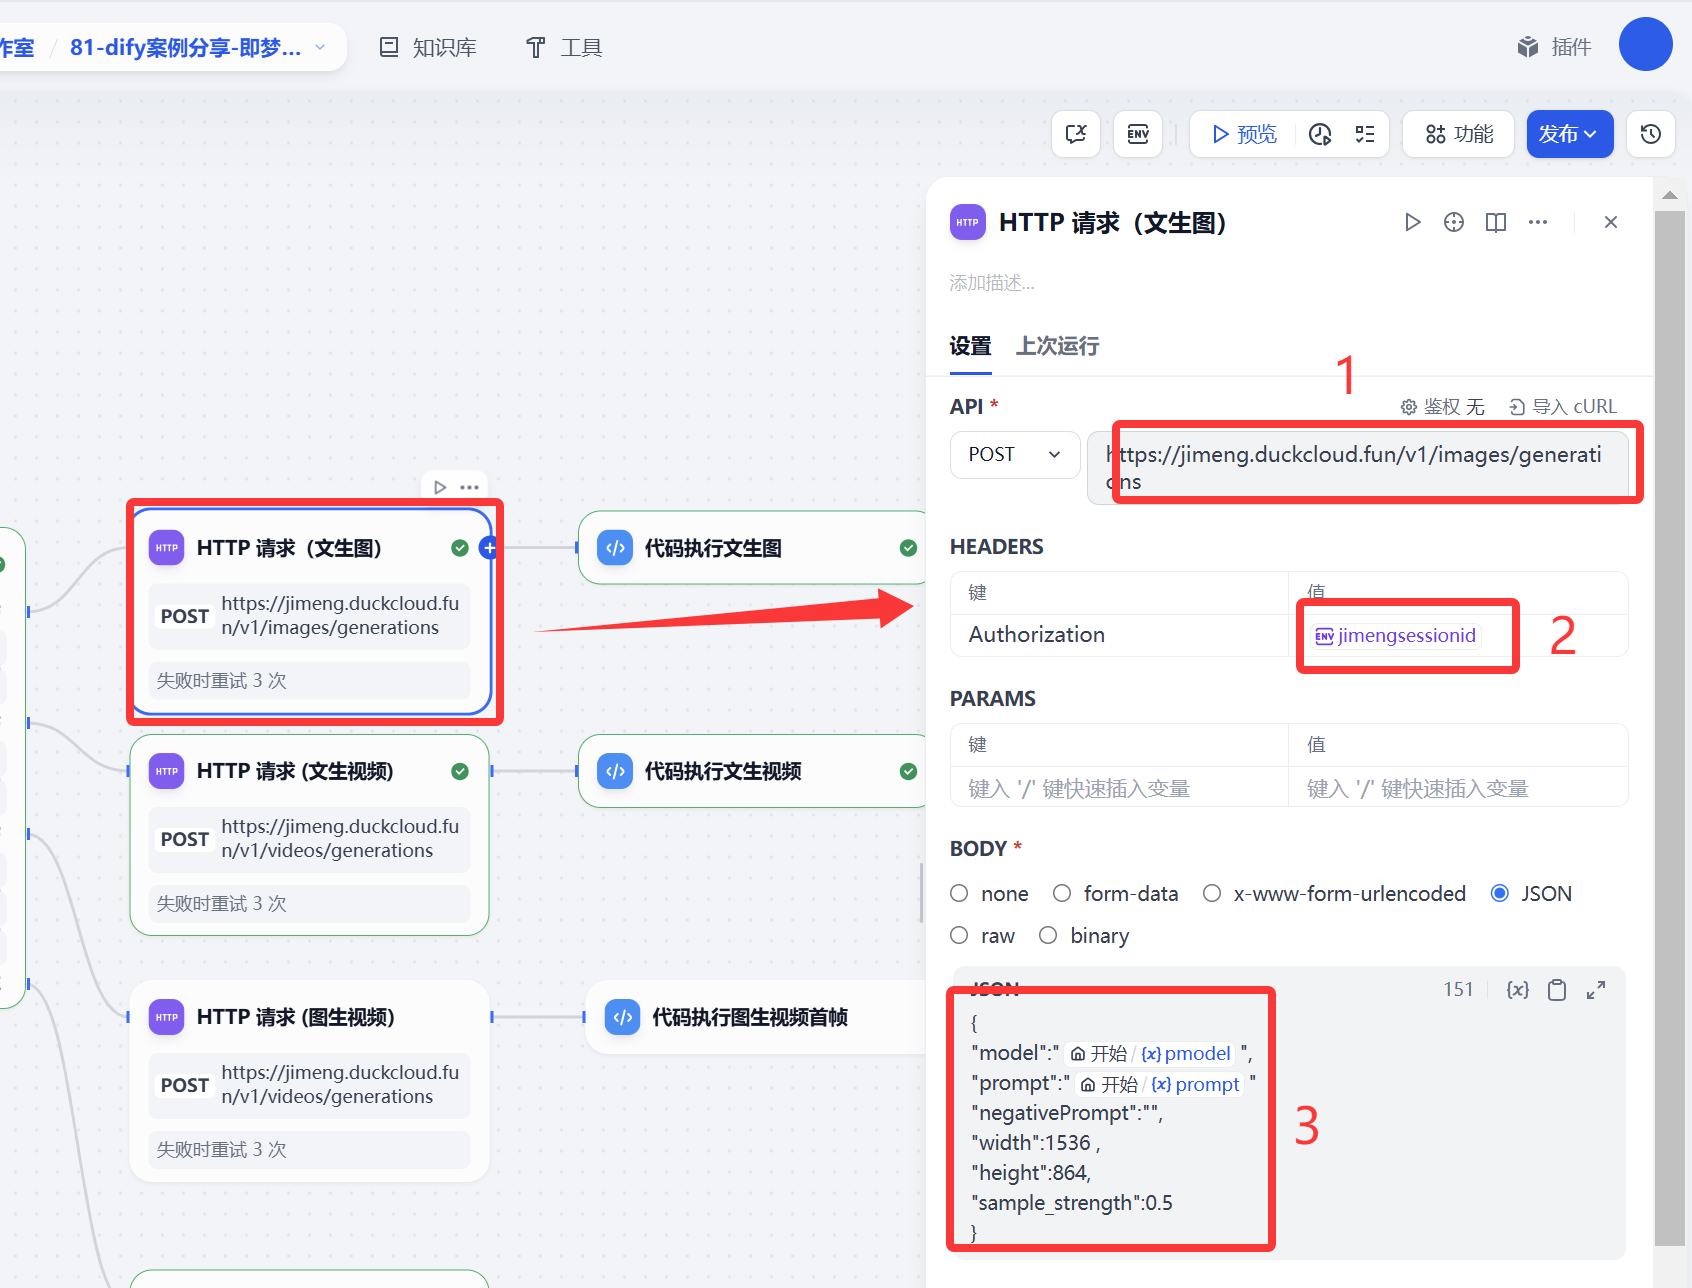
Task: Click the locate node target icon in panel
Action: [1454, 222]
